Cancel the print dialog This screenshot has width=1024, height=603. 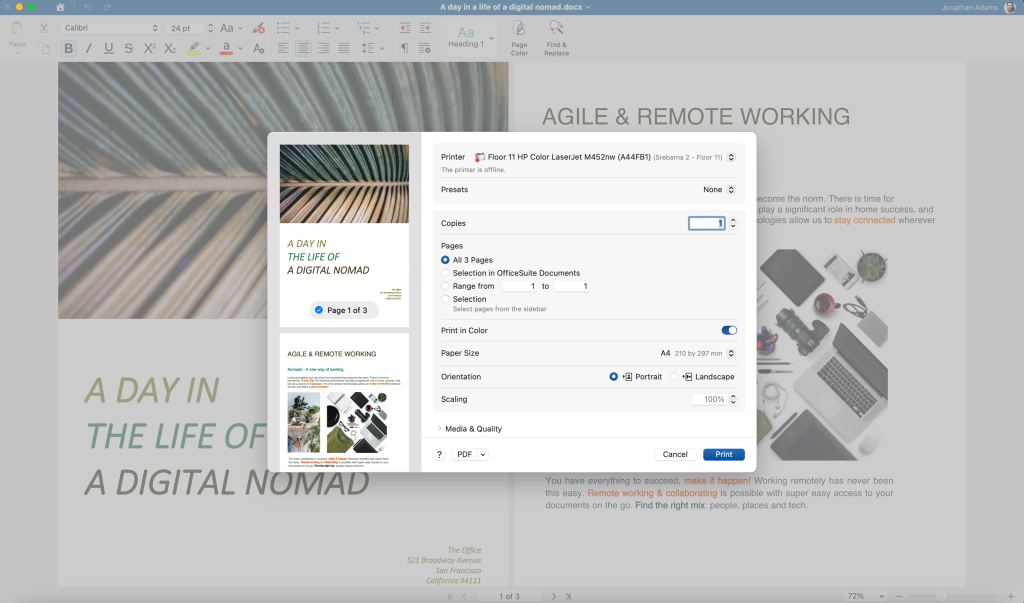pos(675,454)
